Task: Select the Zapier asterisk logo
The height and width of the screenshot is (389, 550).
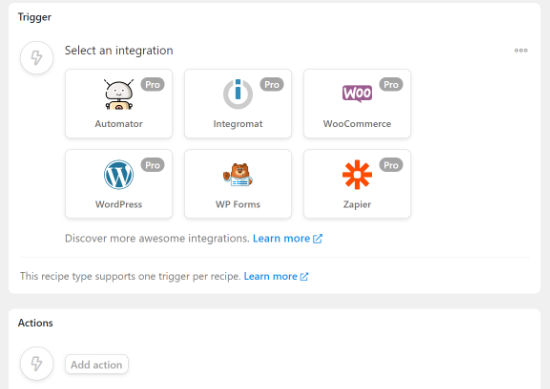Action: click(357, 174)
